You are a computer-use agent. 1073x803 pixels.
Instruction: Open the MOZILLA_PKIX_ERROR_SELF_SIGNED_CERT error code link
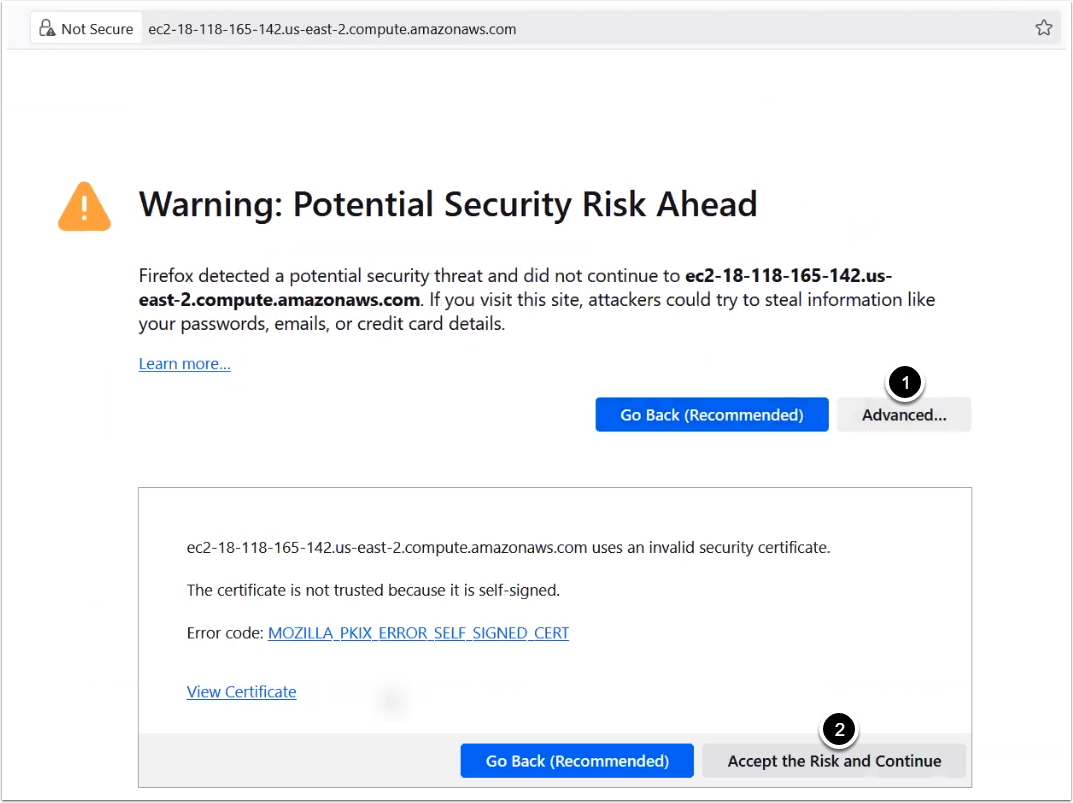[418, 633]
